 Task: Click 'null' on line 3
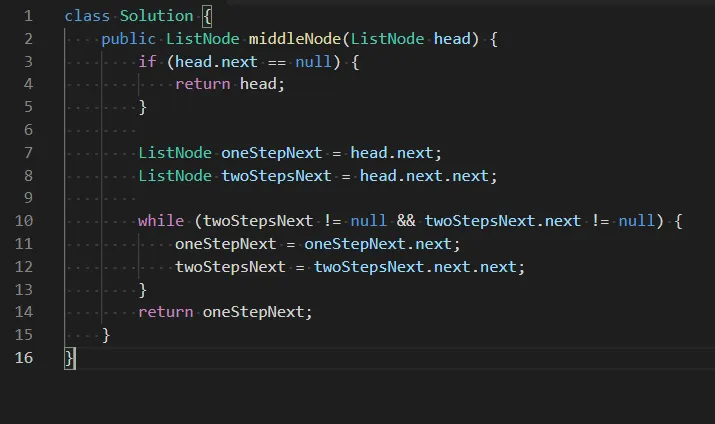tap(313, 62)
